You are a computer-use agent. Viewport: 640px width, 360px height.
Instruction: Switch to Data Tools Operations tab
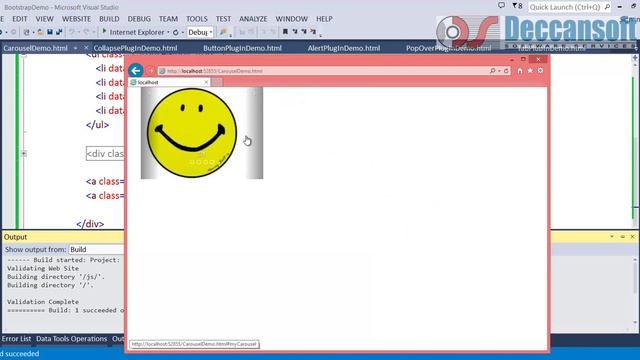[71, 339]
